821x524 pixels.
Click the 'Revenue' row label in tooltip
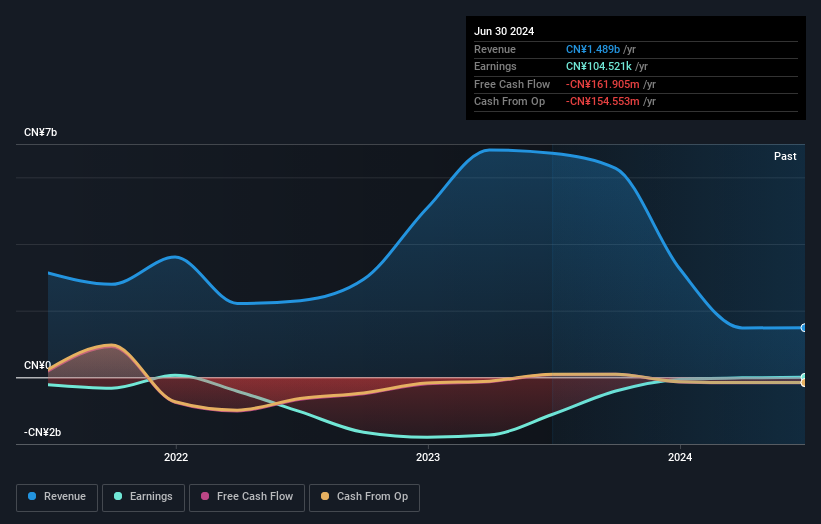(495, 49)
